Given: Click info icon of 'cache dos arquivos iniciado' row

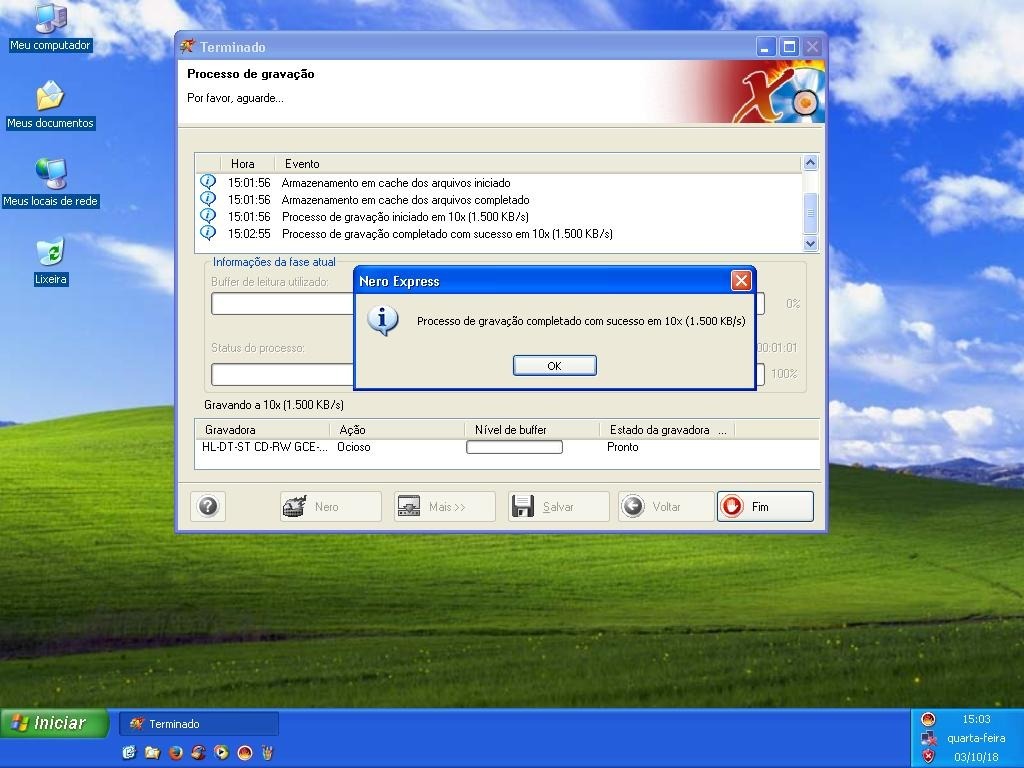Looking at the screenshot, I should 208,182.
